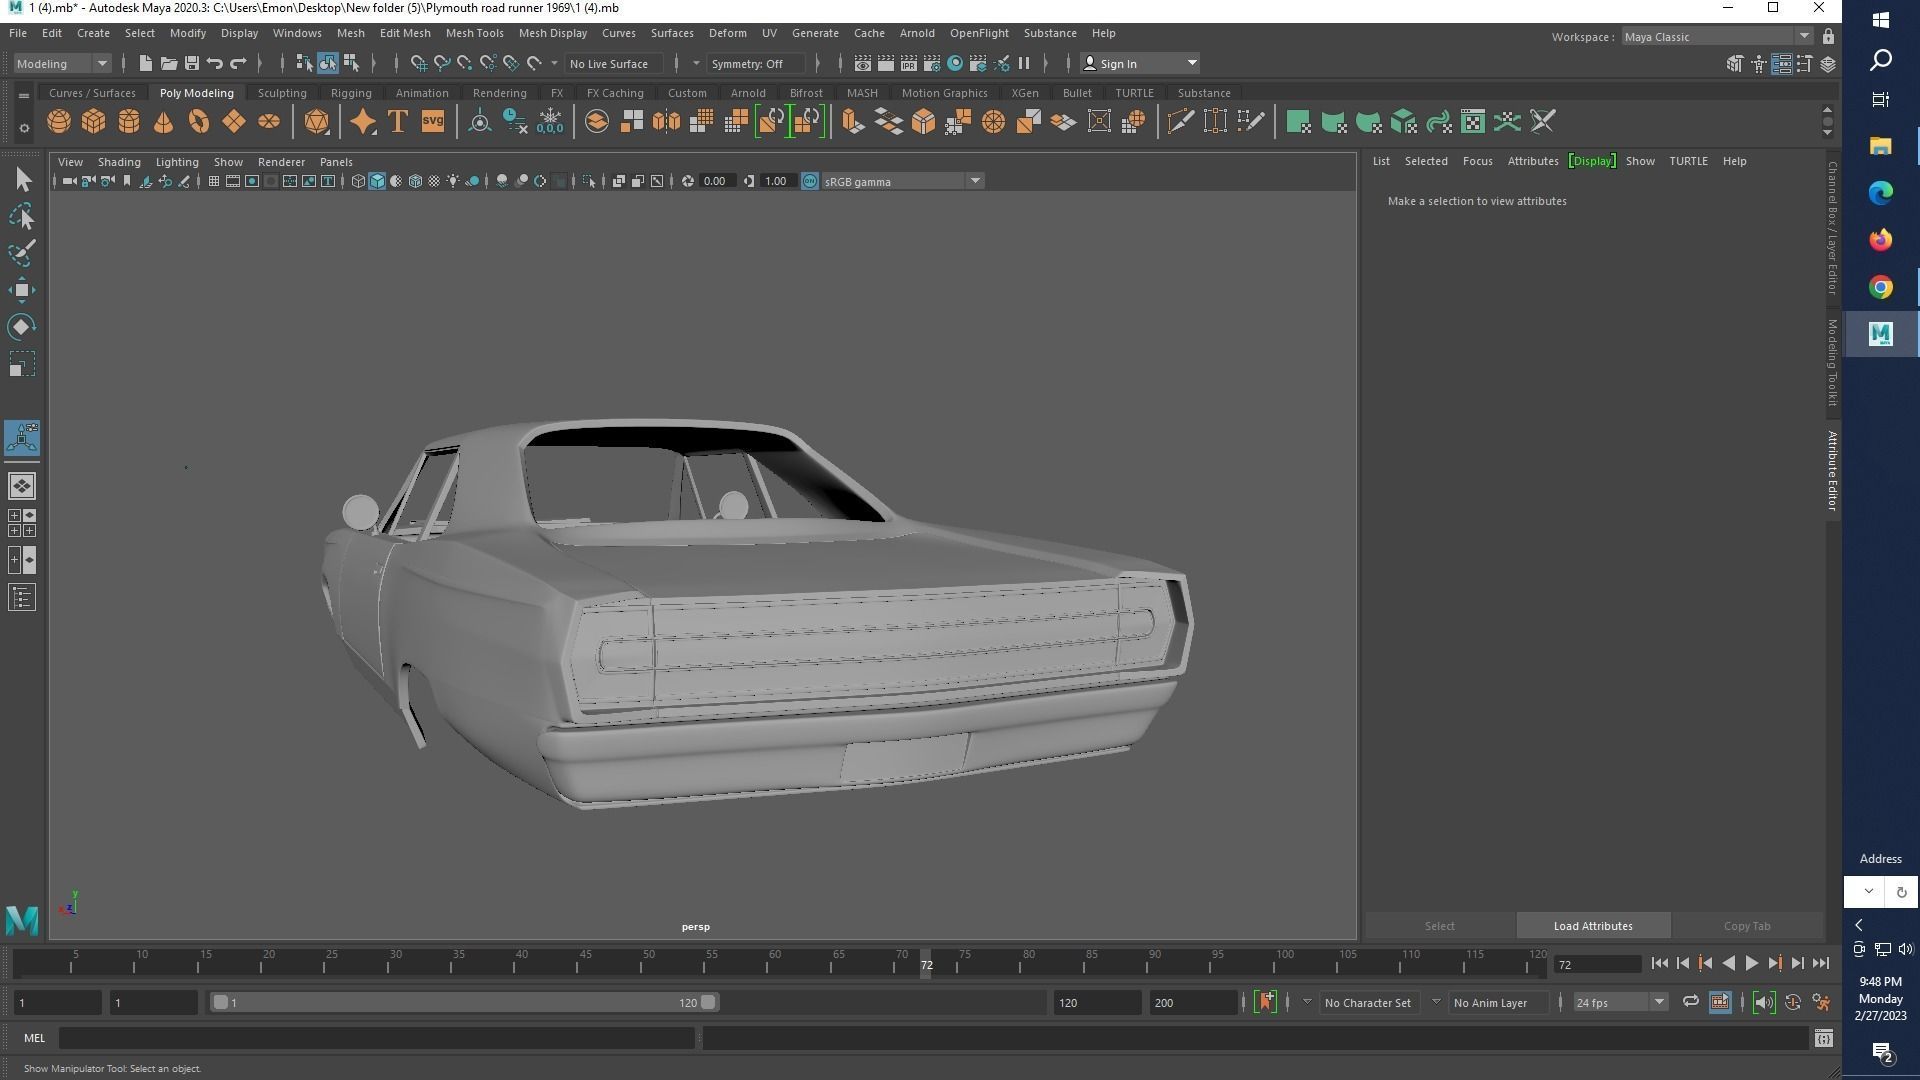This screenshot has width=1920, height=1080.
Task: Click the SVG import shelf icon
Action: [432, 122]
